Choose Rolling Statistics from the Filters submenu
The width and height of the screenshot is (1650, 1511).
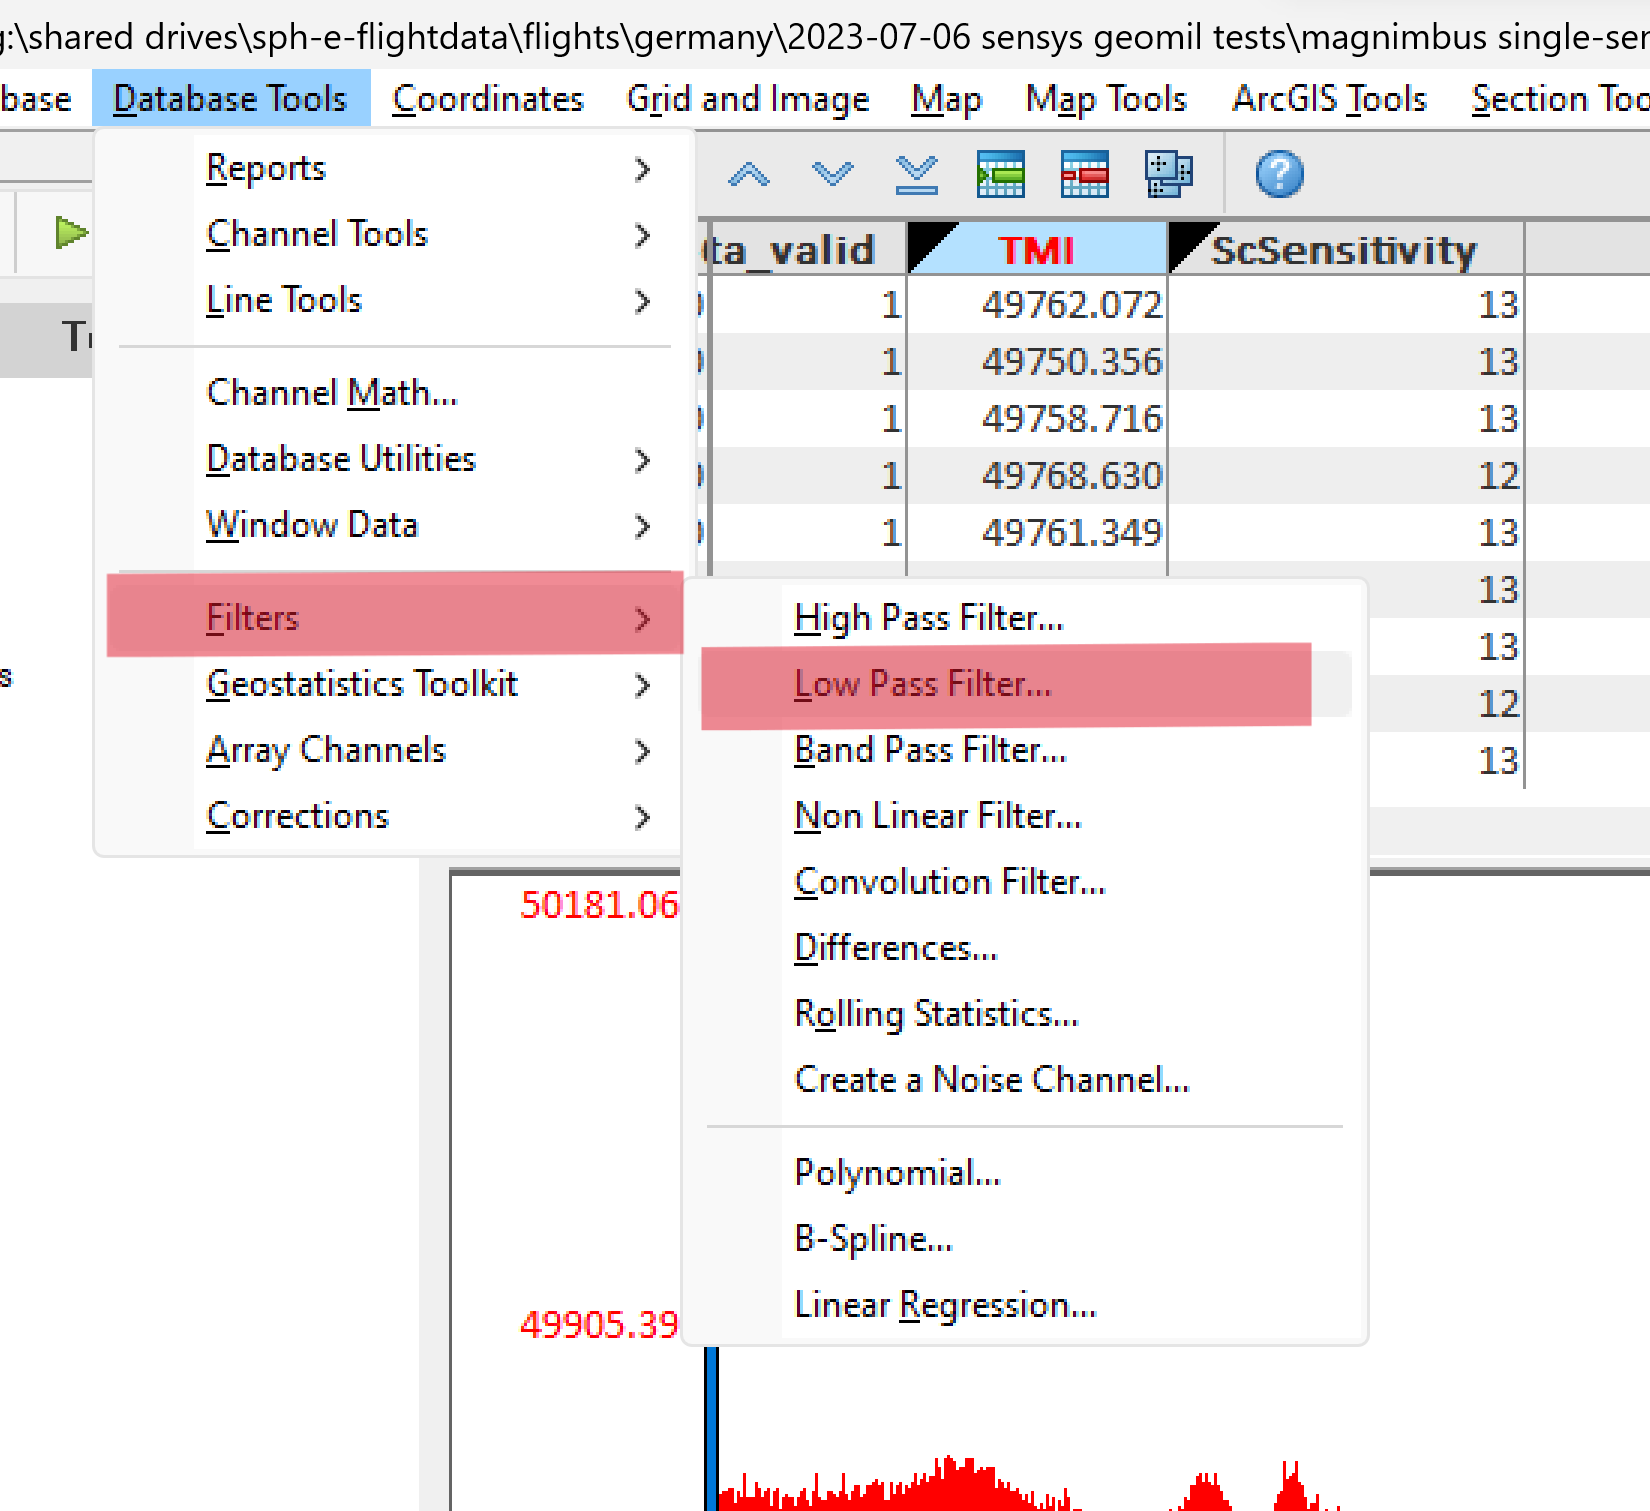(936, 1013)
